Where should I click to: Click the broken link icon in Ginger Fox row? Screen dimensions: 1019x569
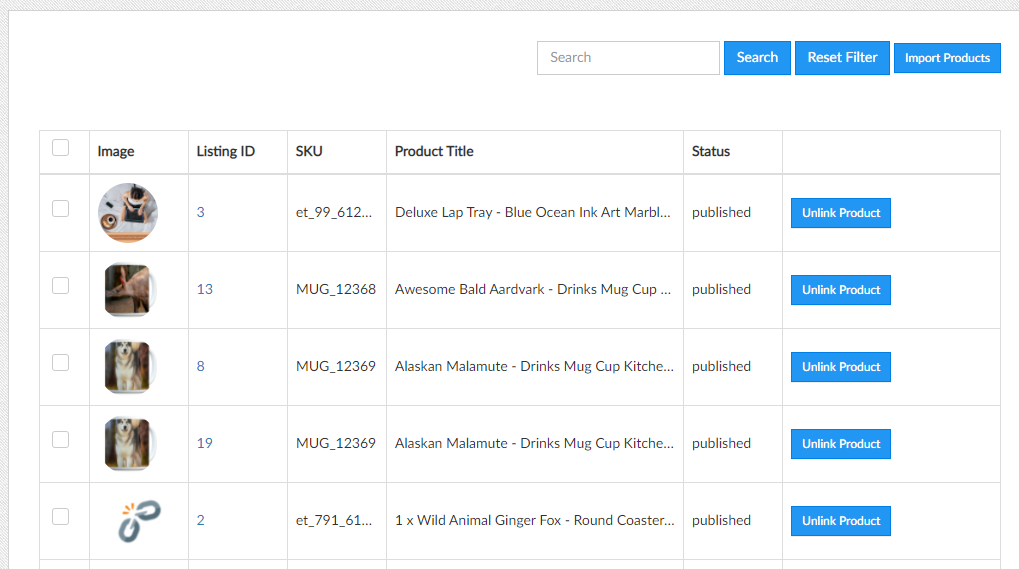(x=138, y=521)
